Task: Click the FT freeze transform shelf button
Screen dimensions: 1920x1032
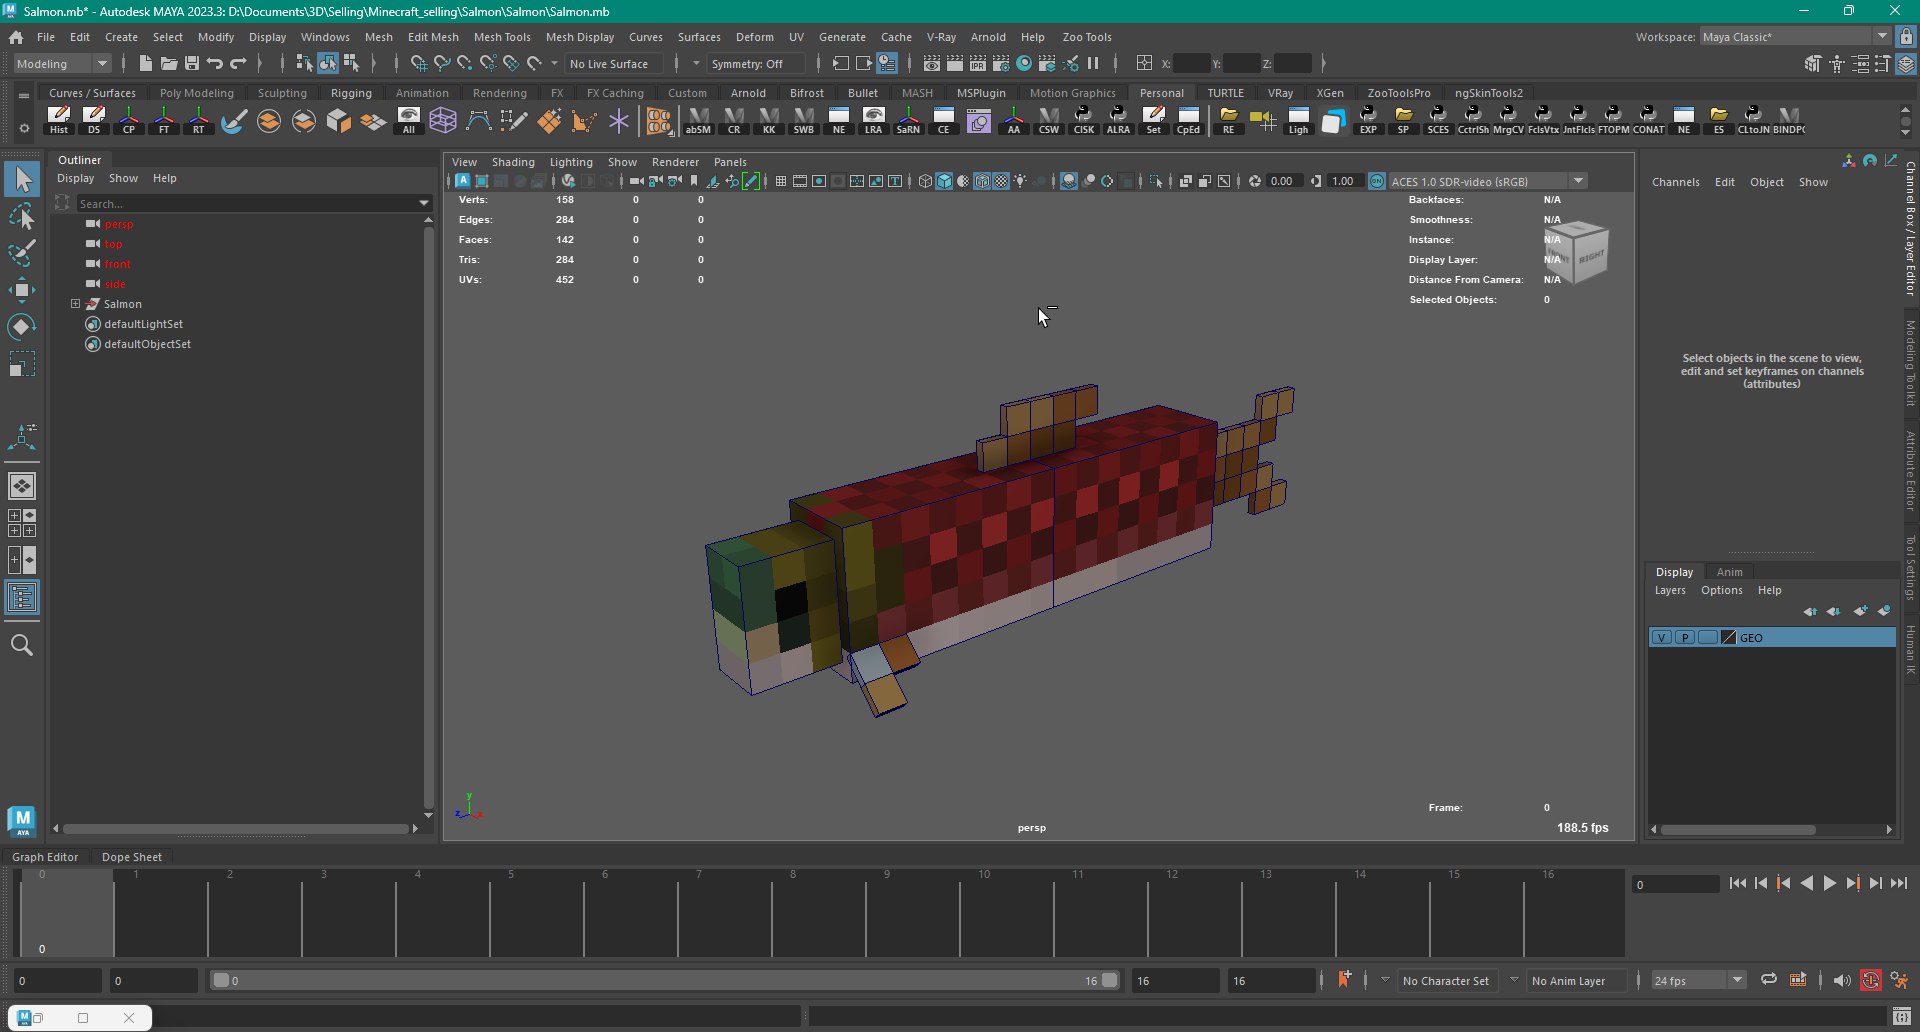Action: tap(164, 120)
